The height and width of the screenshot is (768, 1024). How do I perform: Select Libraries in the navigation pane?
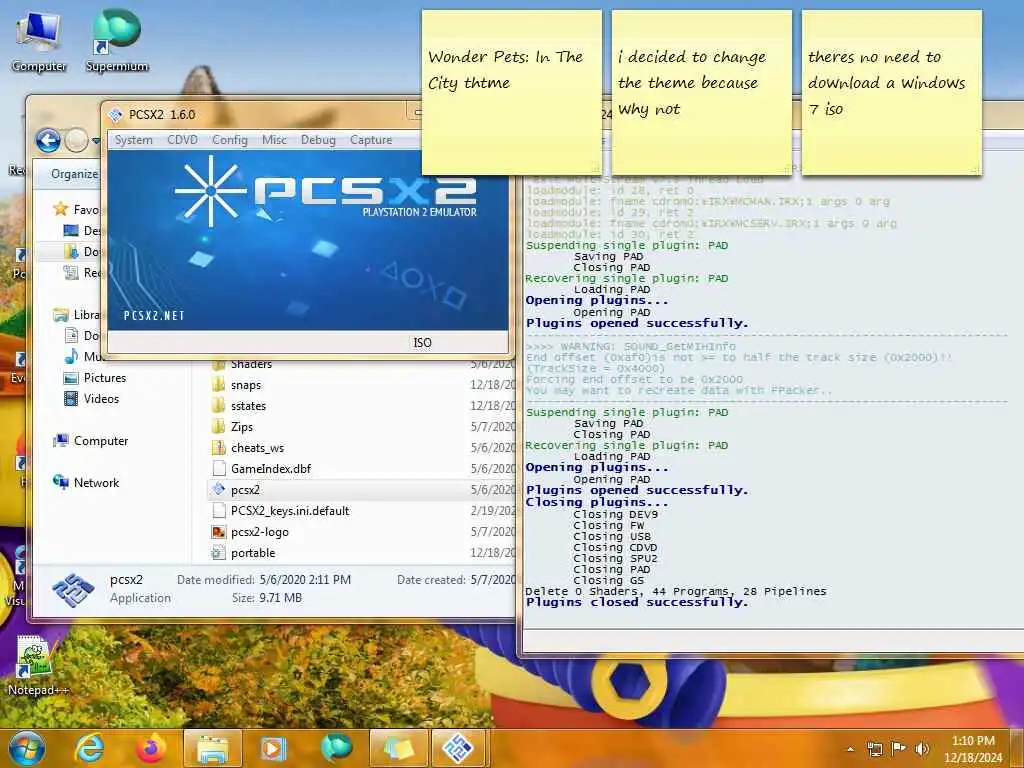(77, 315)
